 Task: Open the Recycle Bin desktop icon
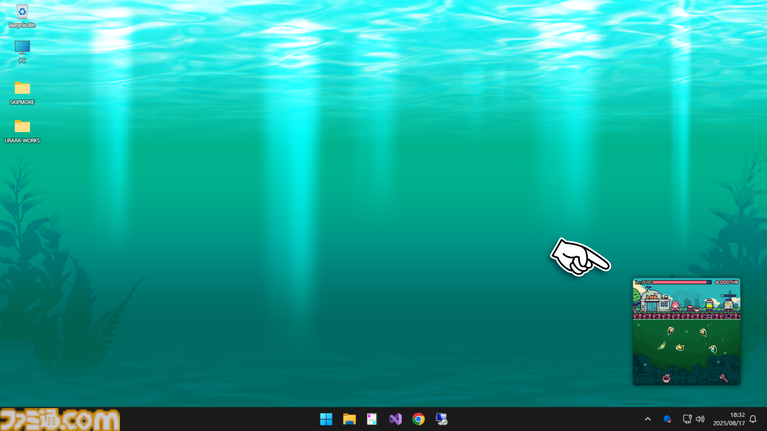click(x=22, y=14)
